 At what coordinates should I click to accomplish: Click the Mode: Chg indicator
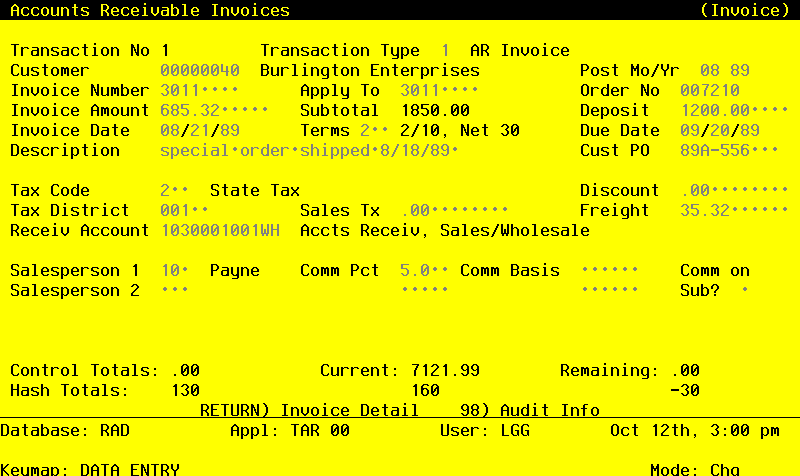tap(695, 470)
